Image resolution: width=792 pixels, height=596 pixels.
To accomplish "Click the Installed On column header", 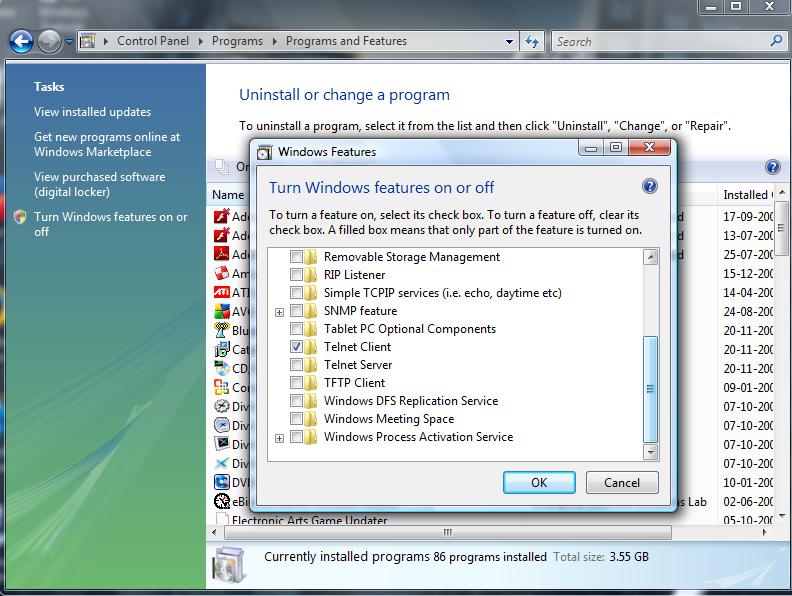I will [747, 195].
